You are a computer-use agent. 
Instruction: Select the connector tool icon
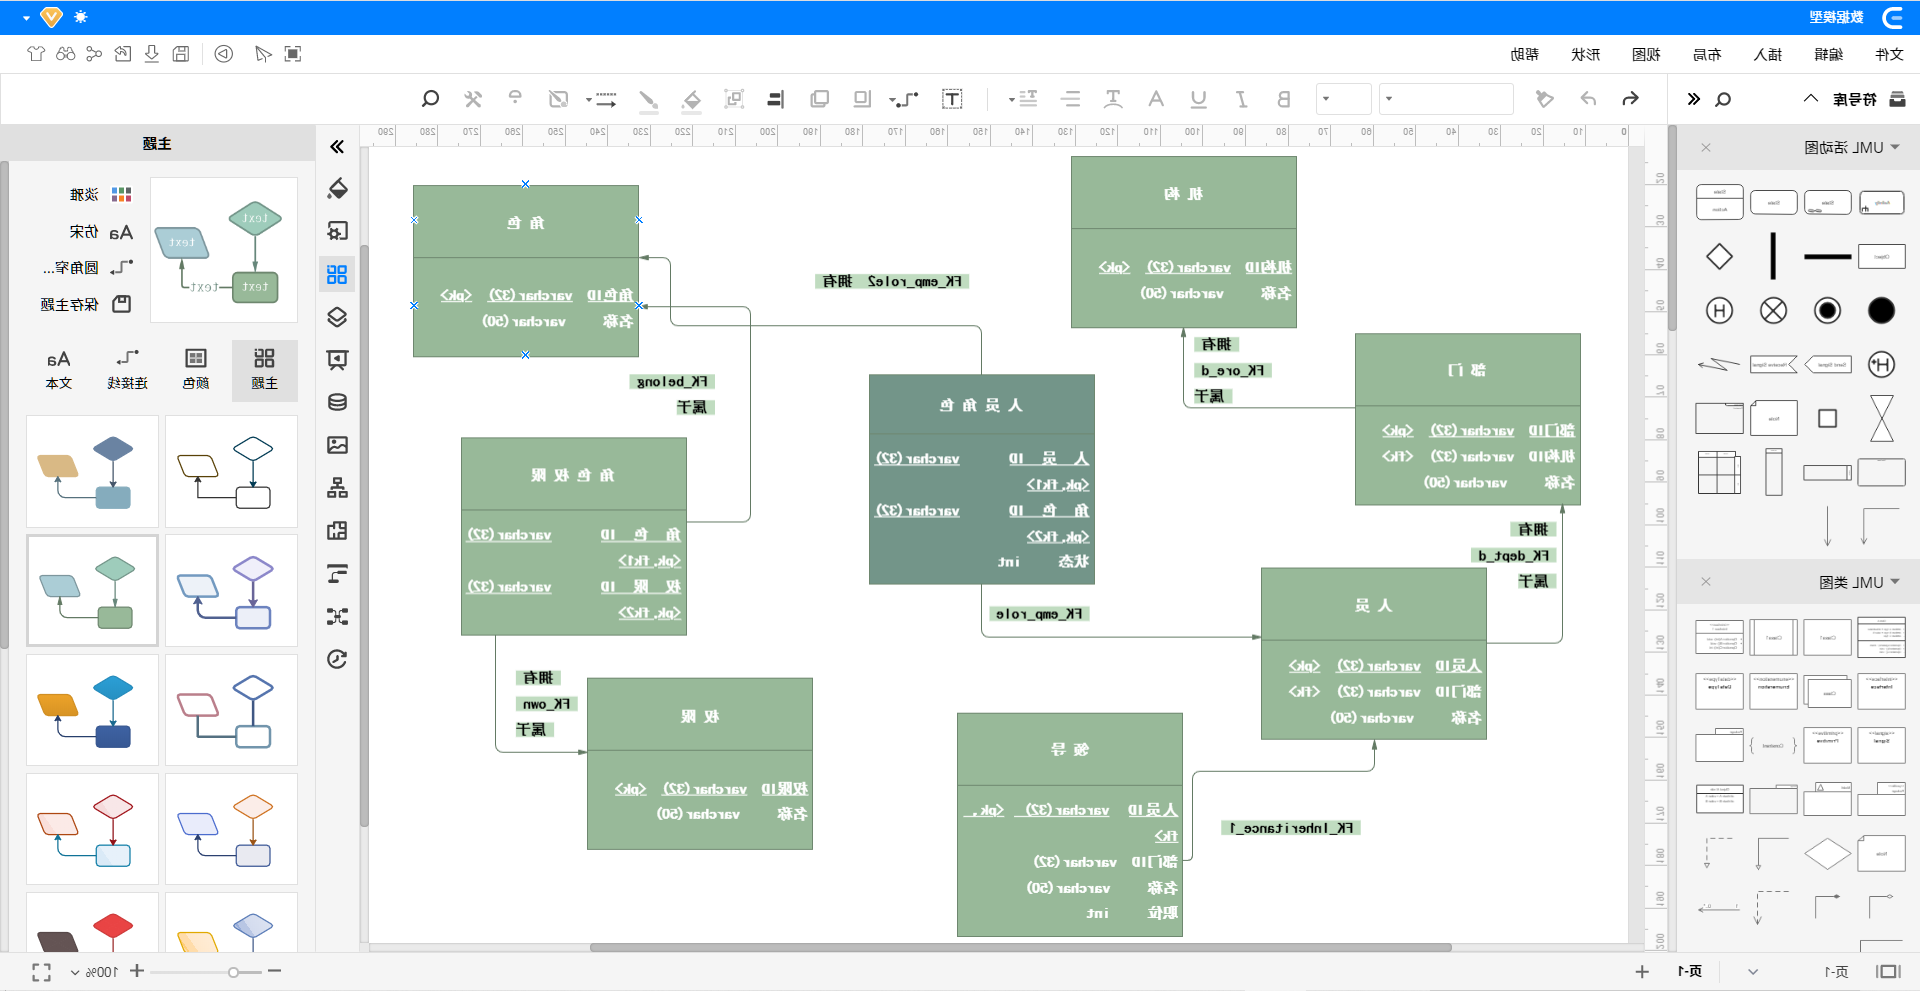pyautogui.click(x=906, y=99)
